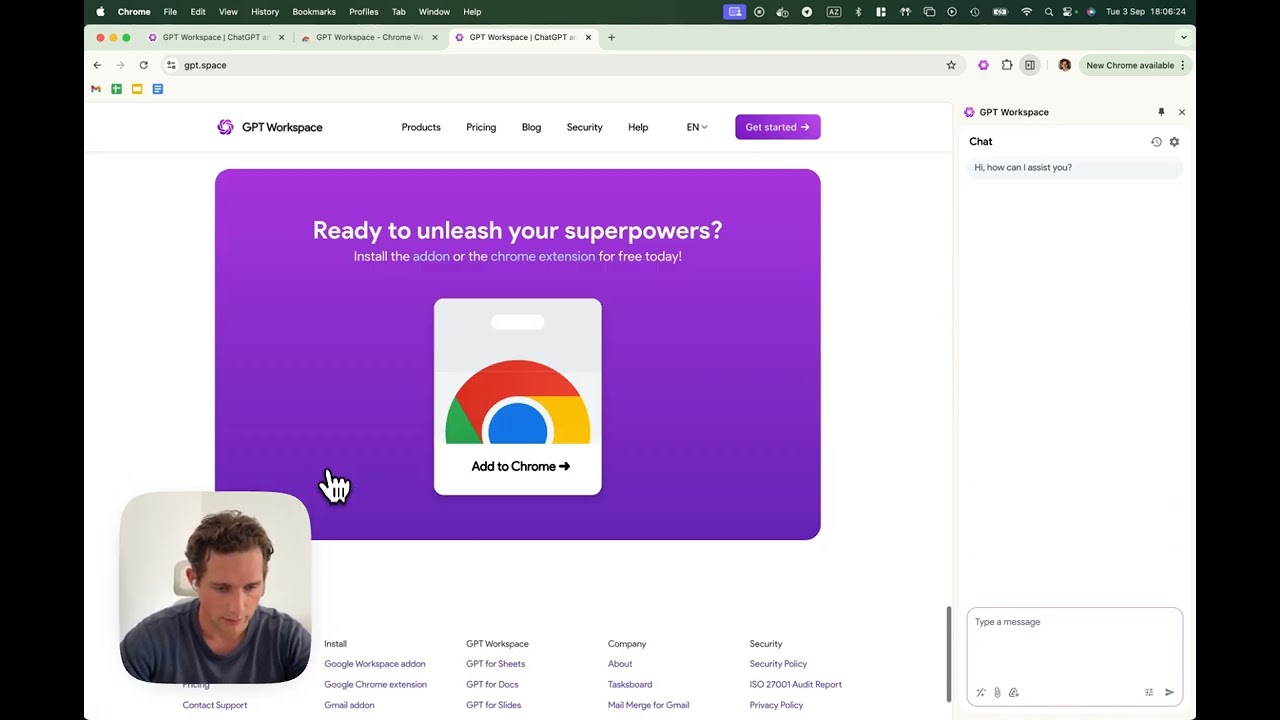
Task: Open the View menu
Action: (228, 12)
